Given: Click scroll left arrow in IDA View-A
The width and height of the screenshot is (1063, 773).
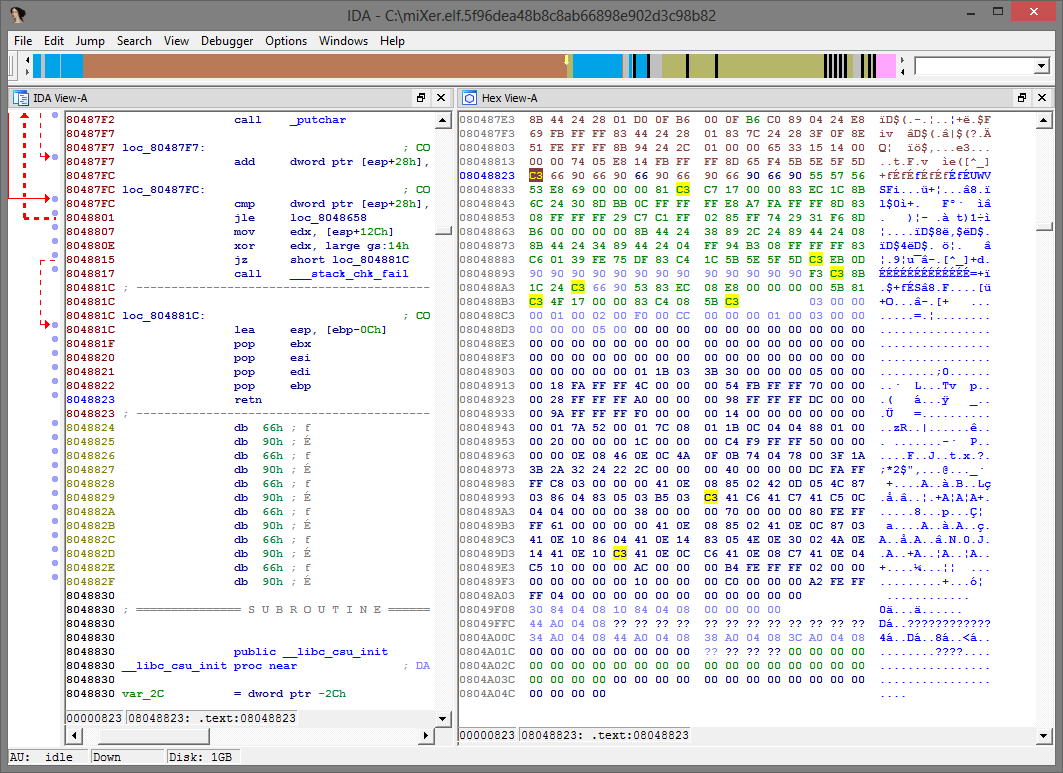Looking at the screenshot, I should click(x=74, y=735).
